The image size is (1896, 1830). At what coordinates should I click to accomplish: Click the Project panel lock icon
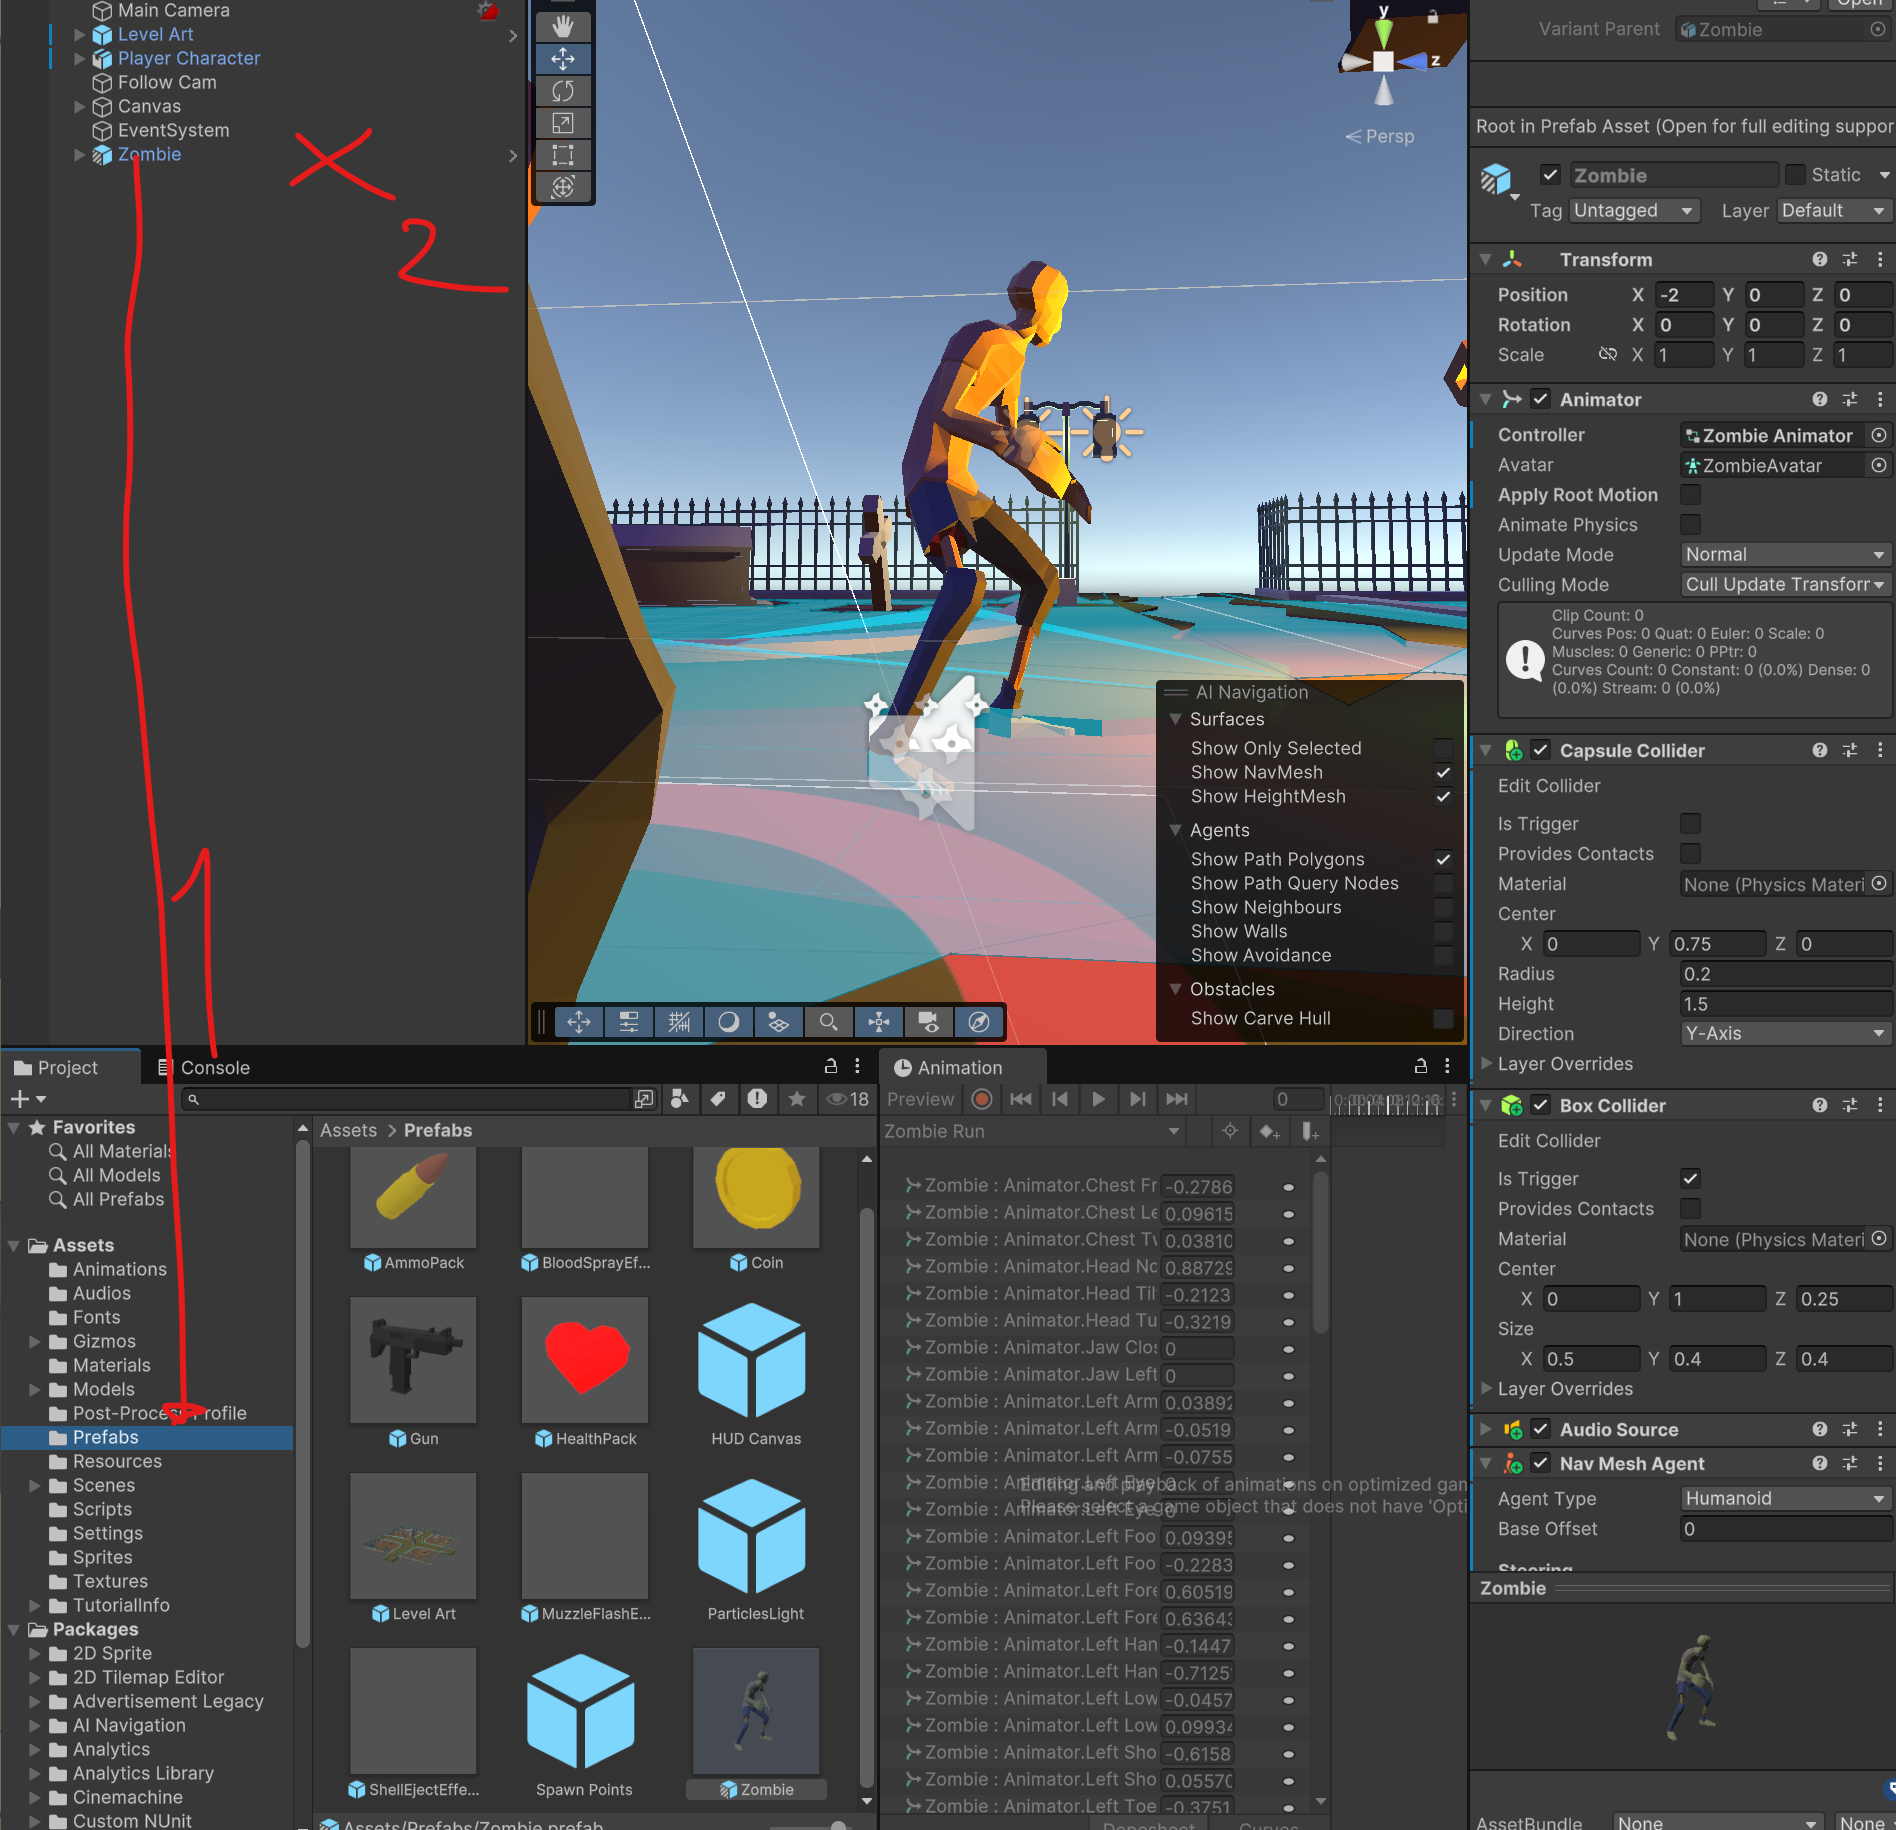[830, 1067]
